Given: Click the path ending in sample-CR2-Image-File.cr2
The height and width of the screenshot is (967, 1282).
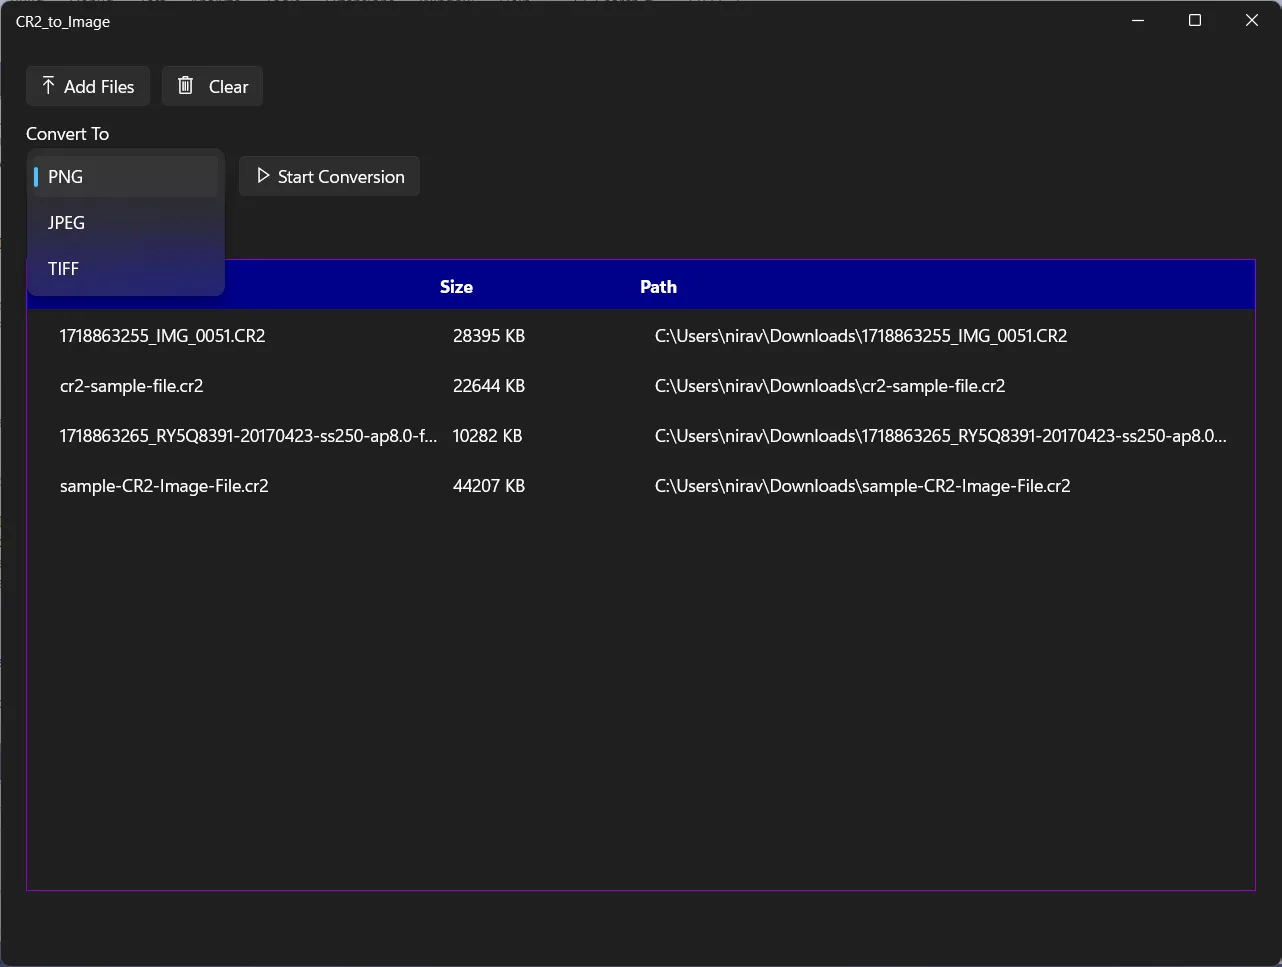Looking at the screenshot, I should 863,486.
